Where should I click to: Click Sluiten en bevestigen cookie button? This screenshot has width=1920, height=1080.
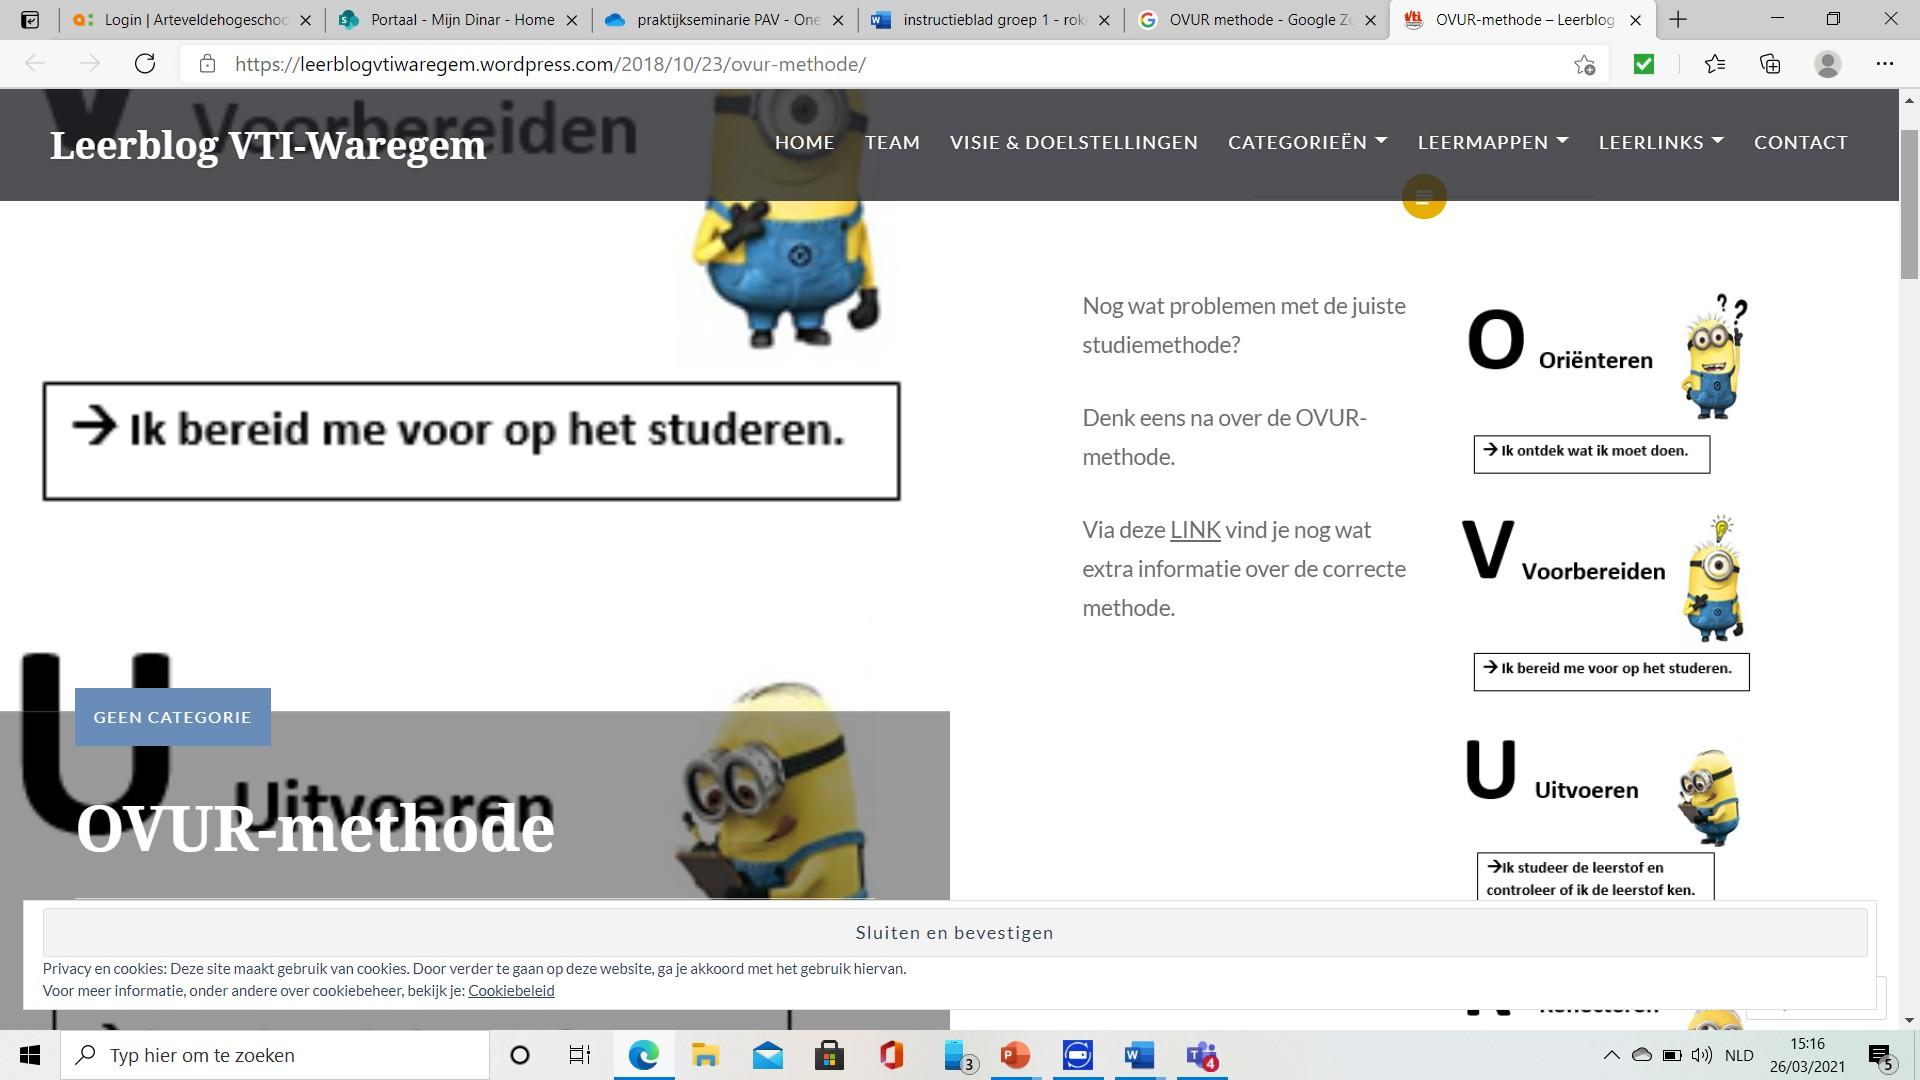(954, 932)
